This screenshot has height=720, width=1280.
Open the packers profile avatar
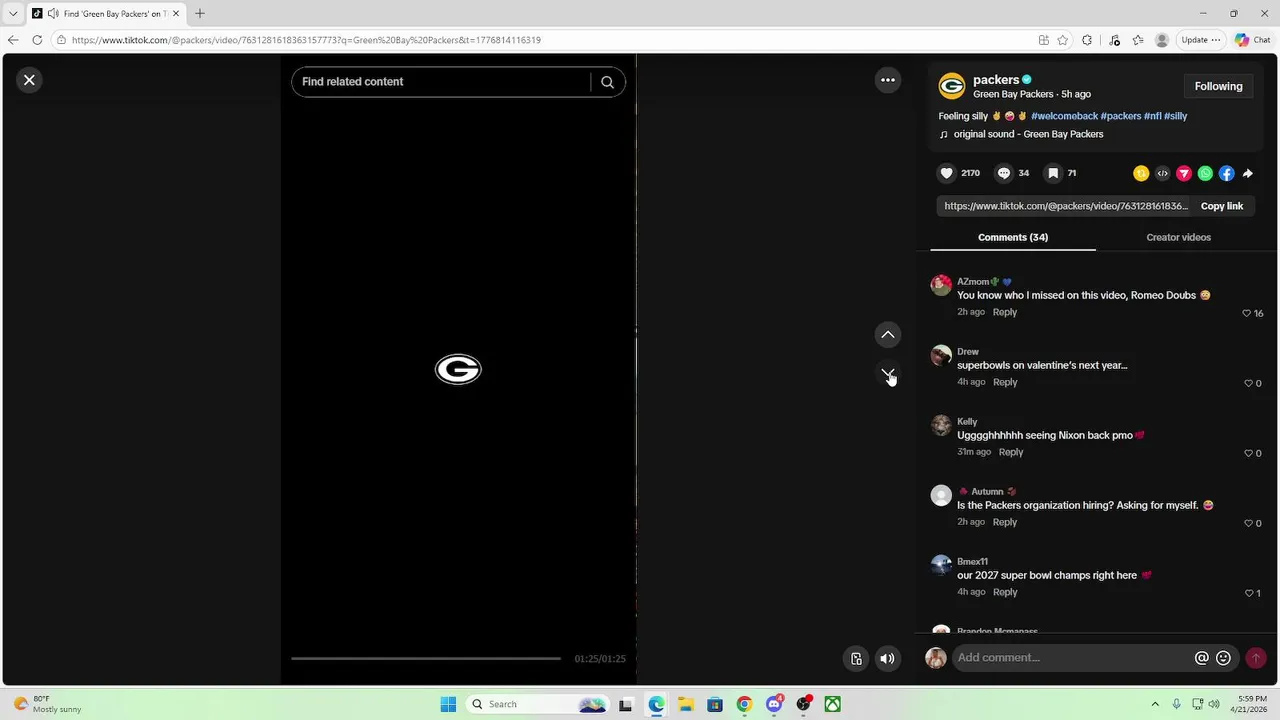tap(952, 86)
